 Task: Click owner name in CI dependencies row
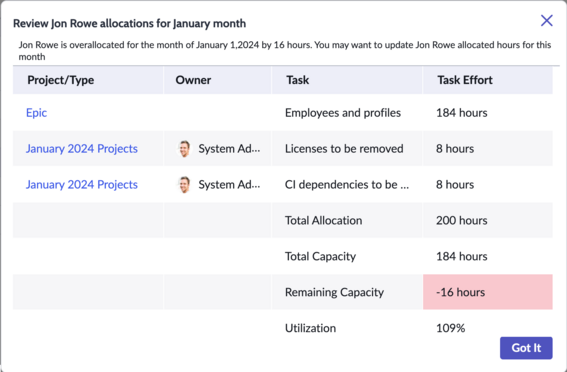pos(229,184)
